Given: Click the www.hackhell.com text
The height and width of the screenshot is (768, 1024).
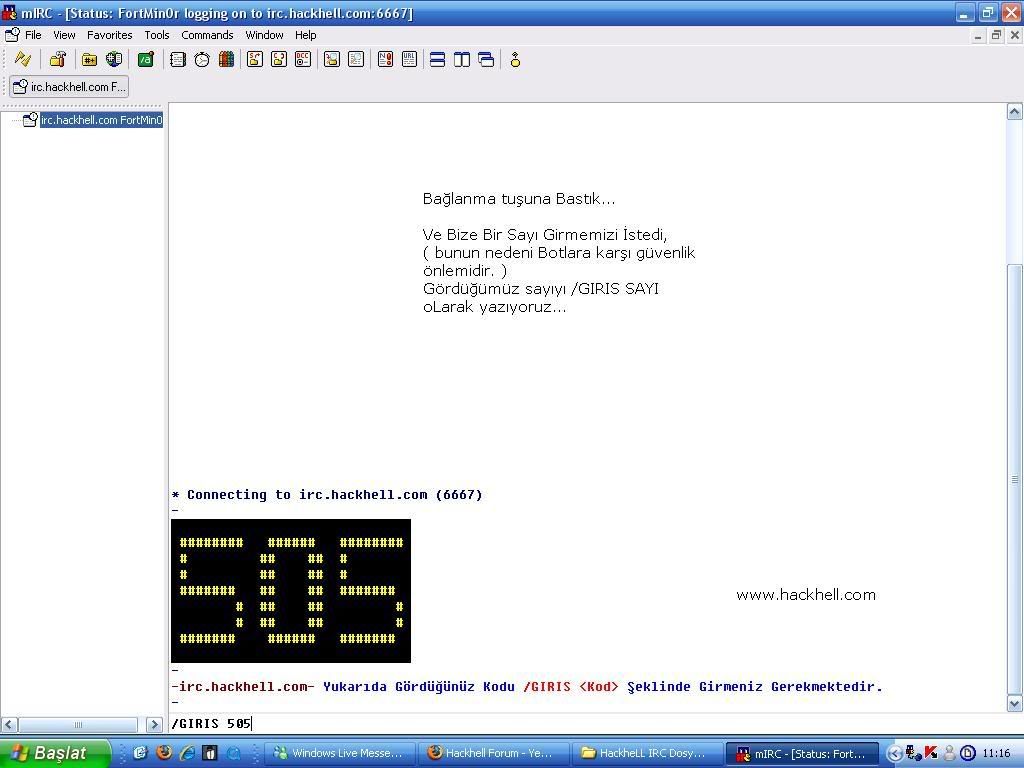Looking at the screenshot, I should click(806, 594).
